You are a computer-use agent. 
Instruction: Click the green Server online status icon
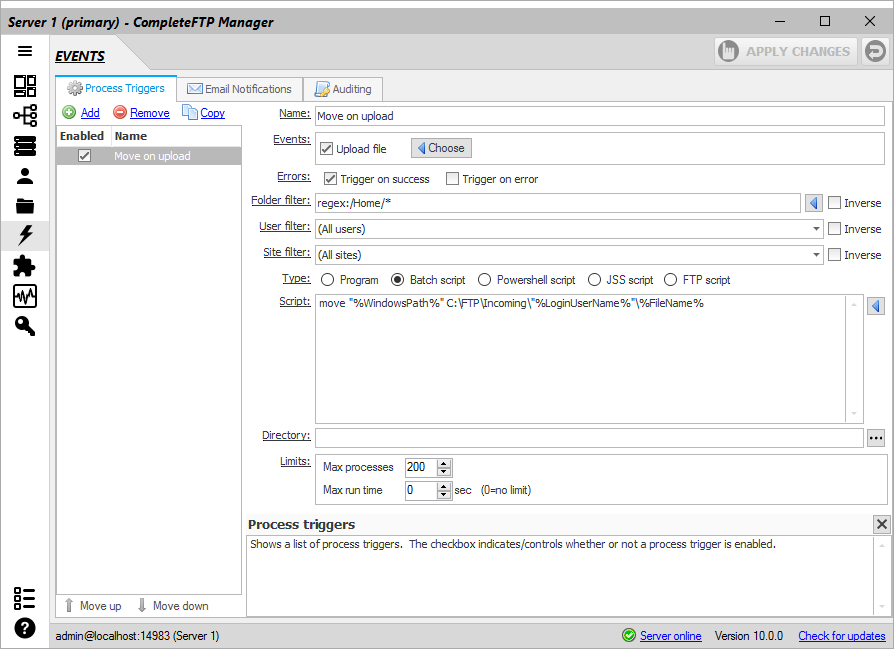629,635
